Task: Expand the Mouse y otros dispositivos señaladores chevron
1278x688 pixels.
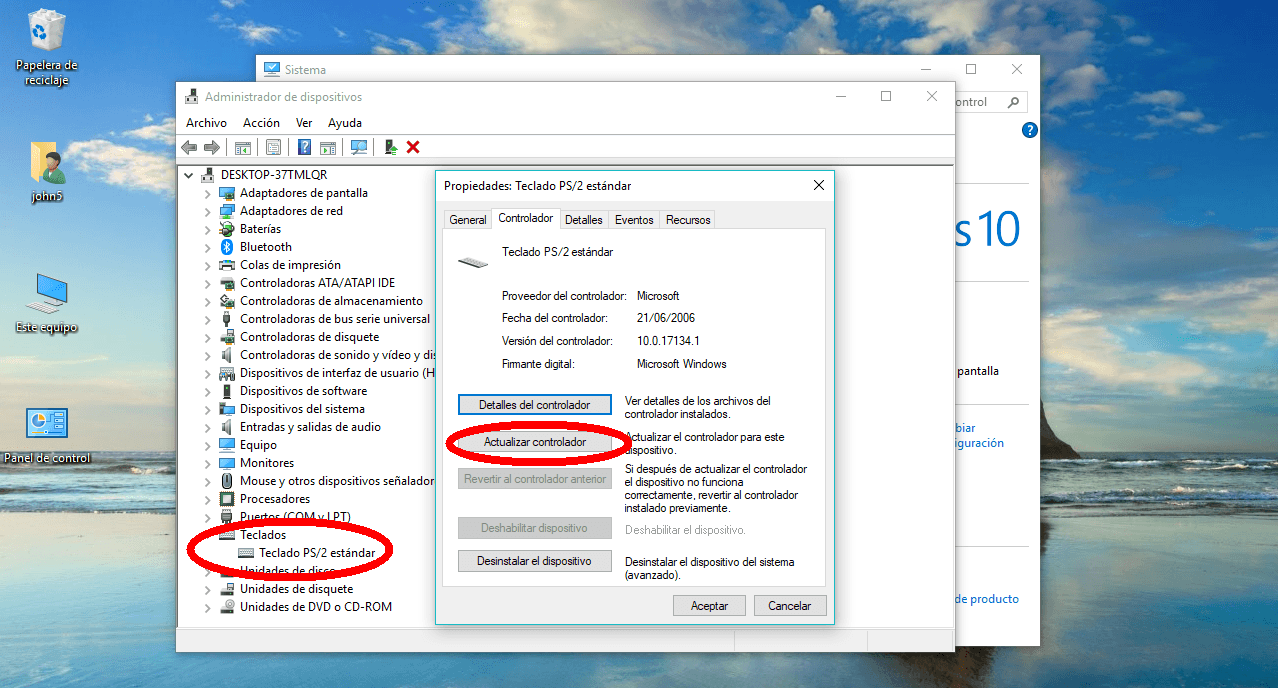Action: point(208,481)
